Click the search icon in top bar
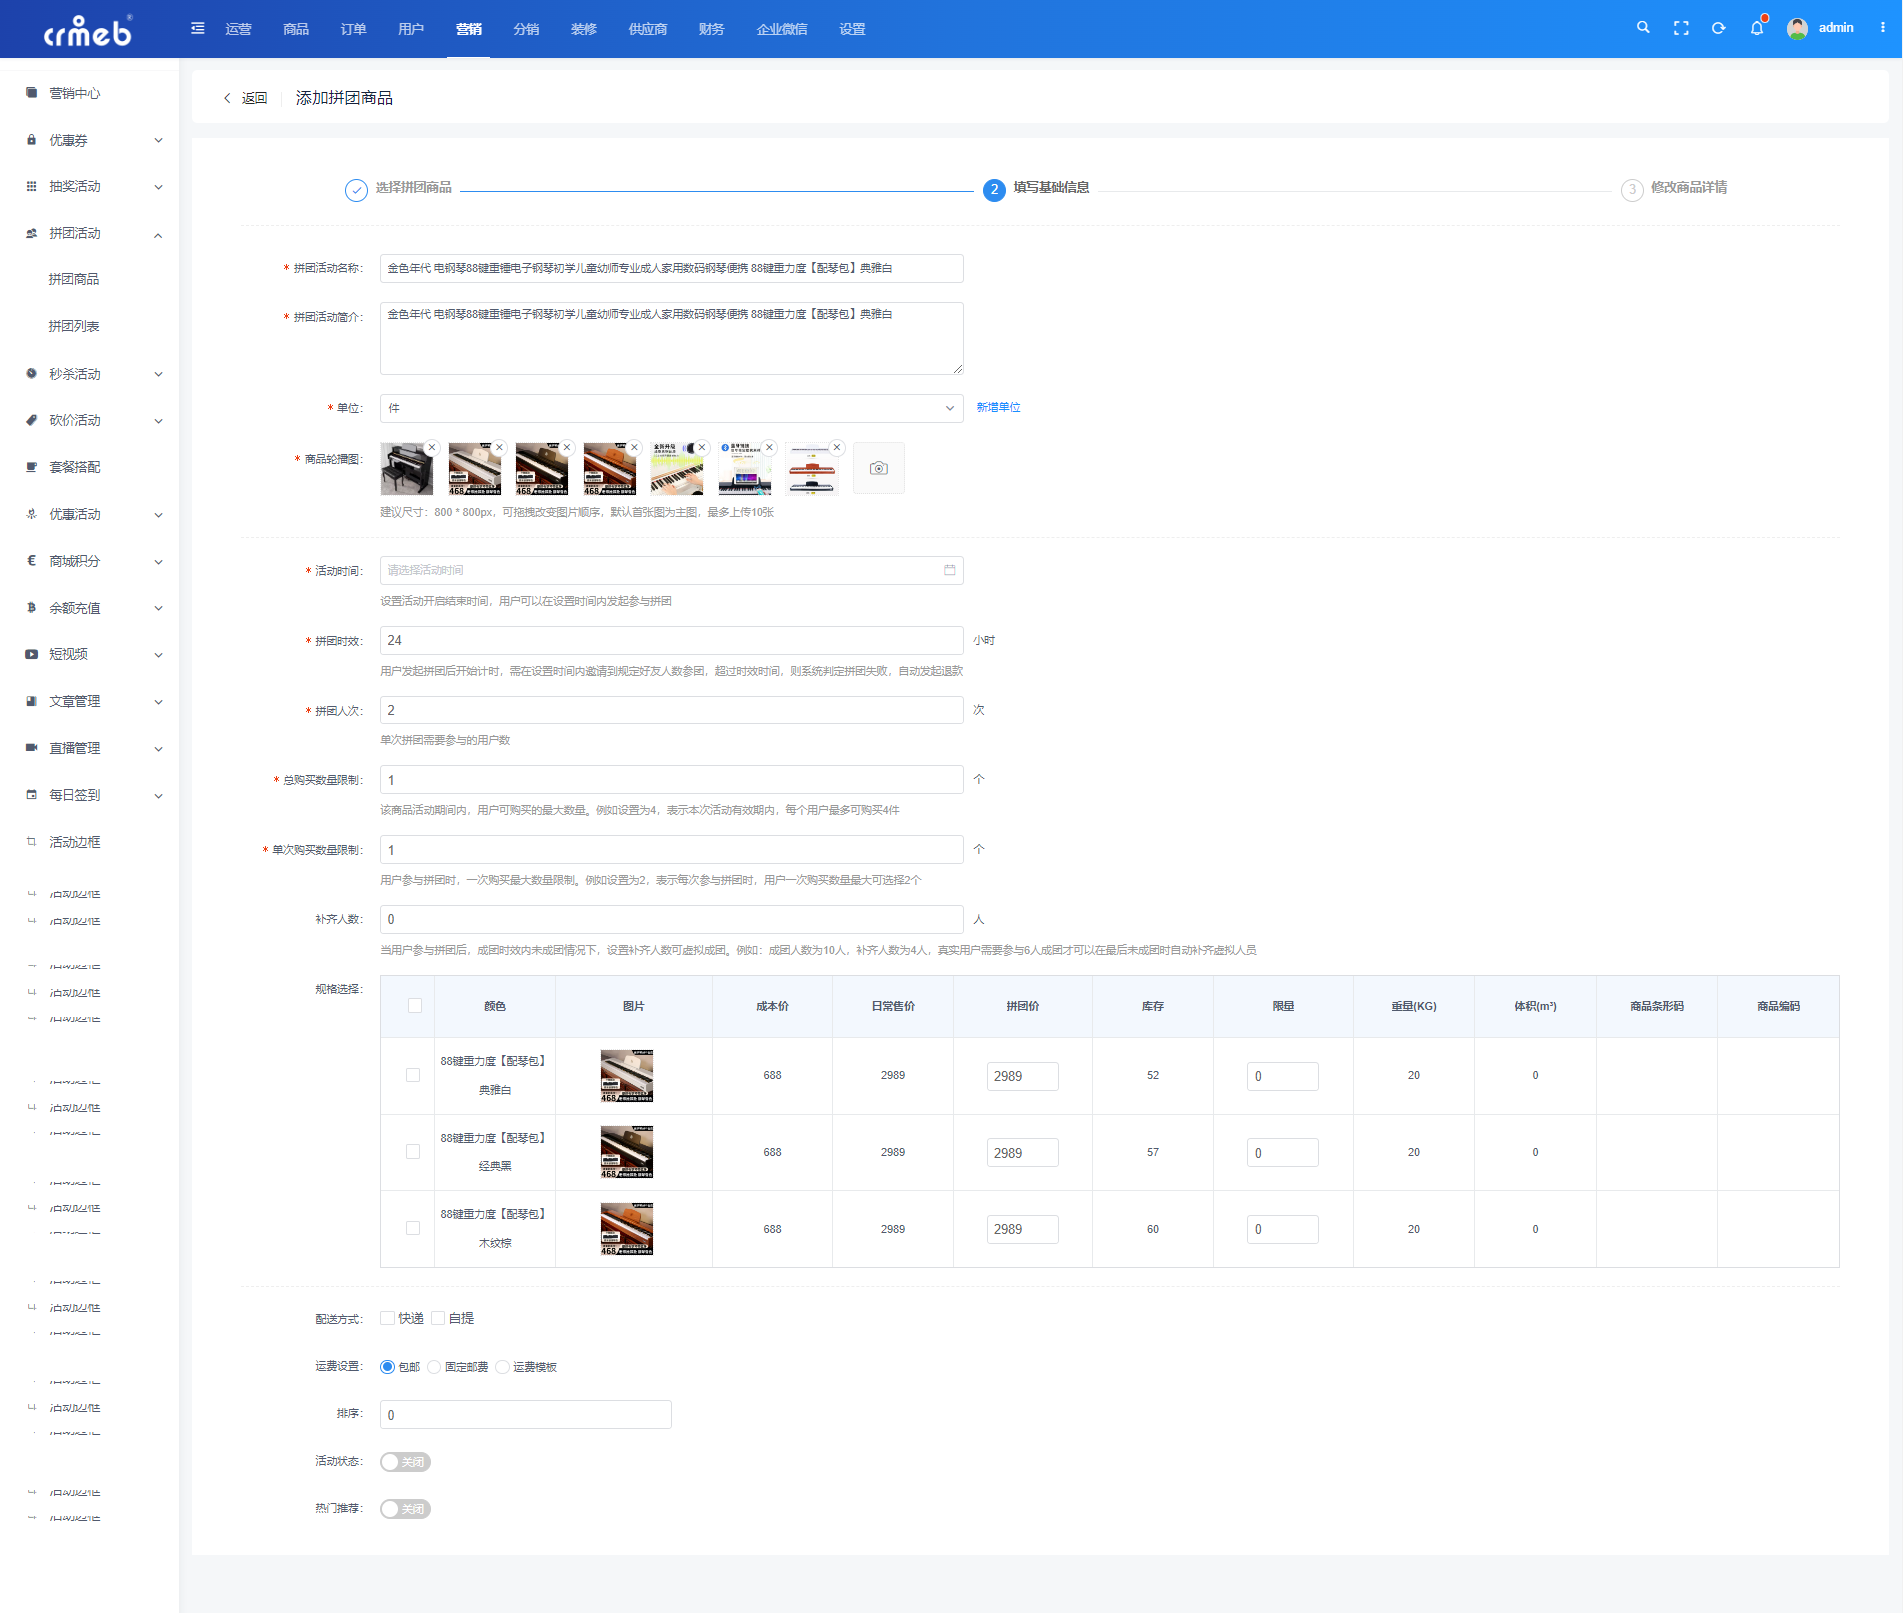The image size is (1903, 1613). 1643,28
